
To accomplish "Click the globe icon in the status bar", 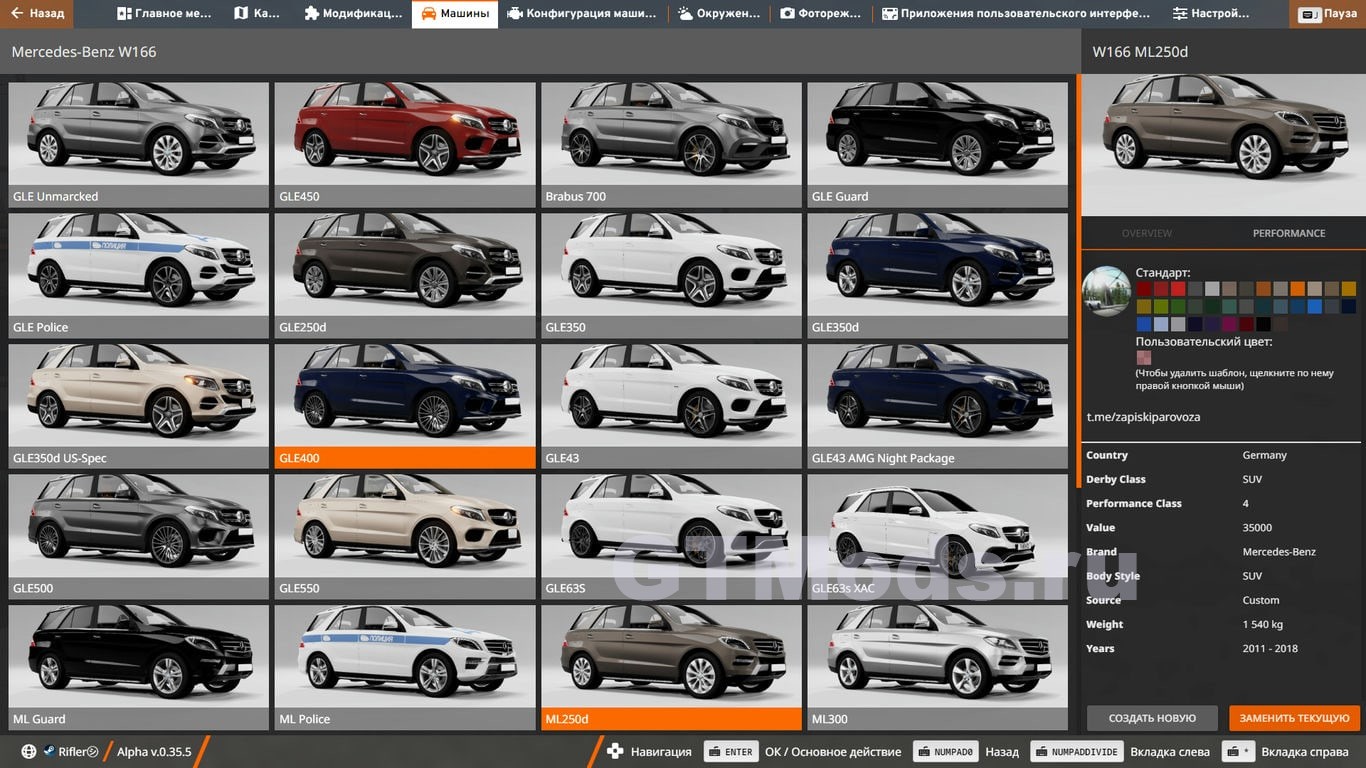I will point(28,752).
